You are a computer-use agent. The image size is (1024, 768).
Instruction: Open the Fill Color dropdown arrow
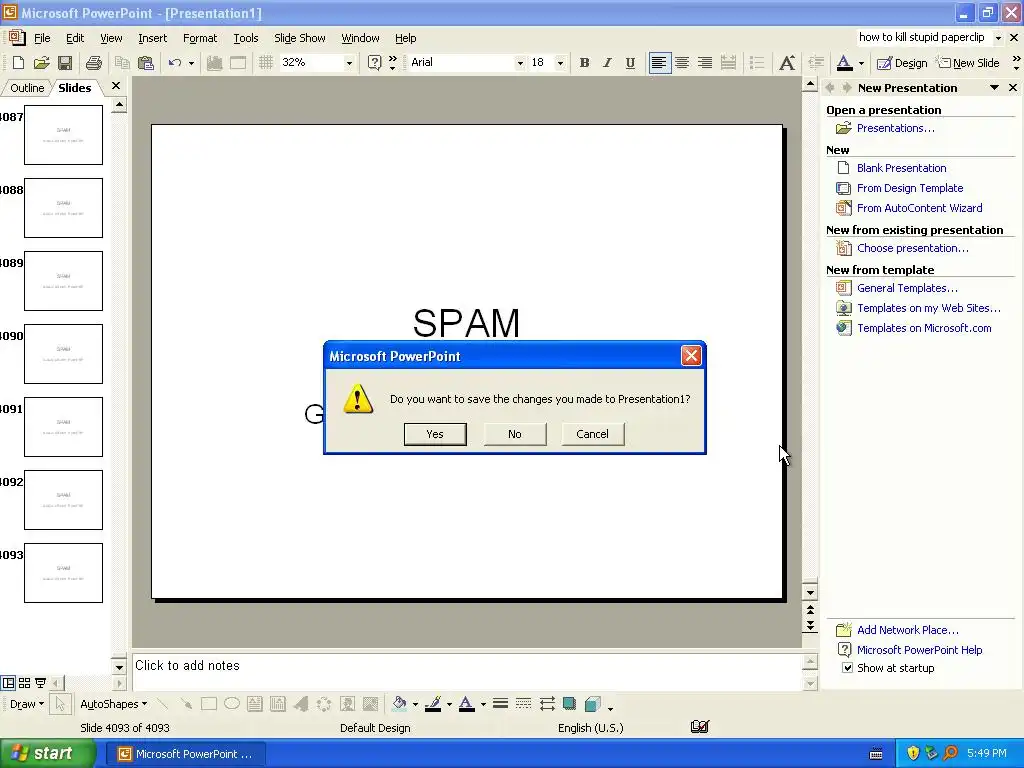pos(415,704)
